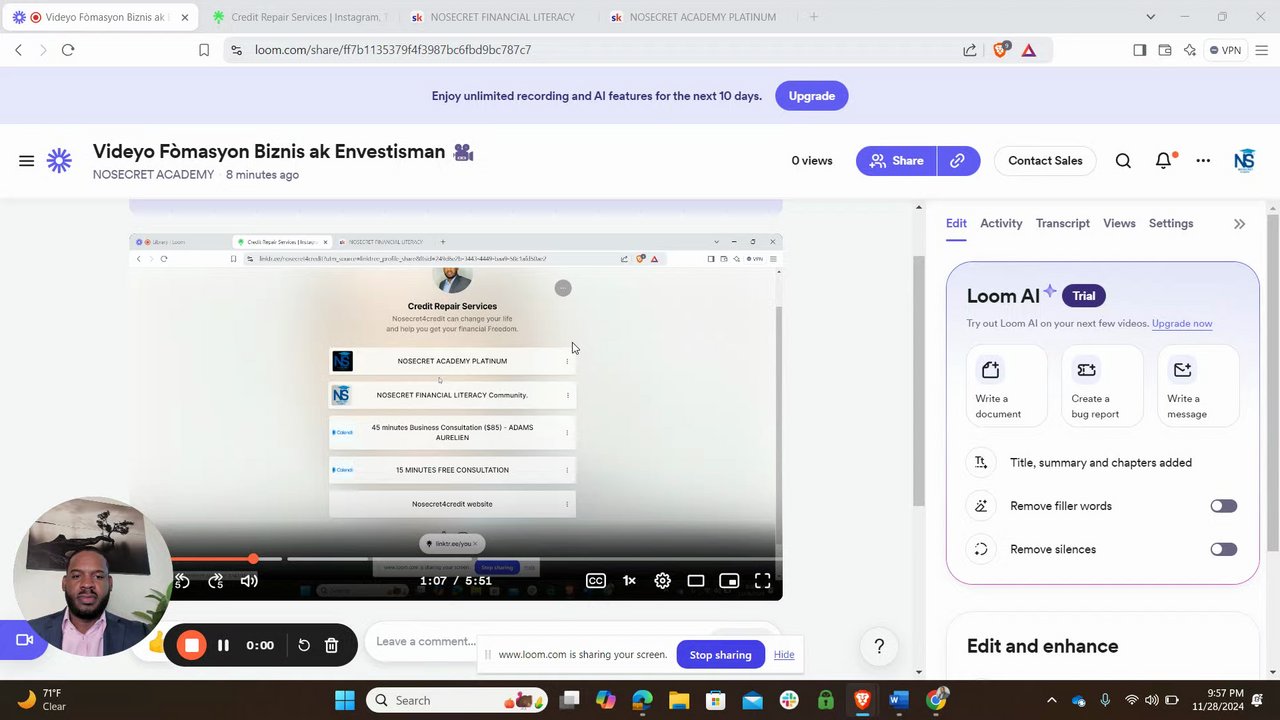
Task: Open video player settings gear
Action: point(662,581)
